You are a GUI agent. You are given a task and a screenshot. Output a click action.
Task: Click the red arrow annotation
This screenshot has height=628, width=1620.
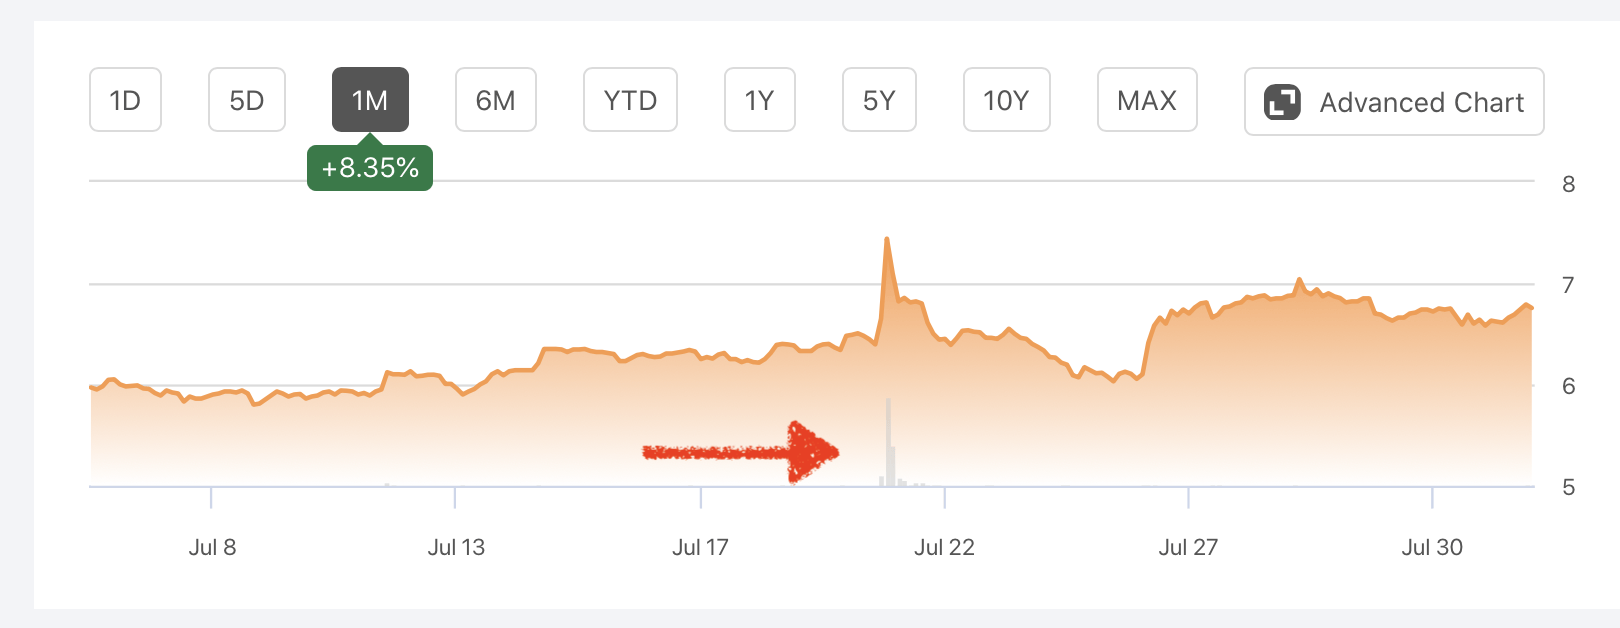742,452
